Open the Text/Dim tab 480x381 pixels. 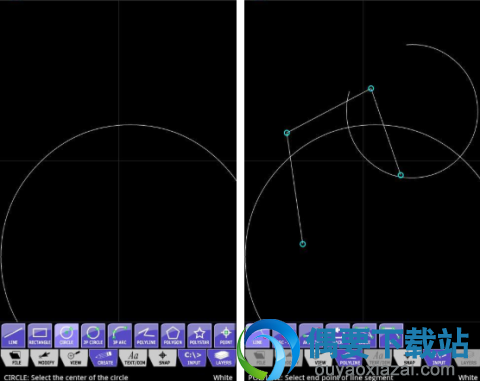(x=133, y=358)
